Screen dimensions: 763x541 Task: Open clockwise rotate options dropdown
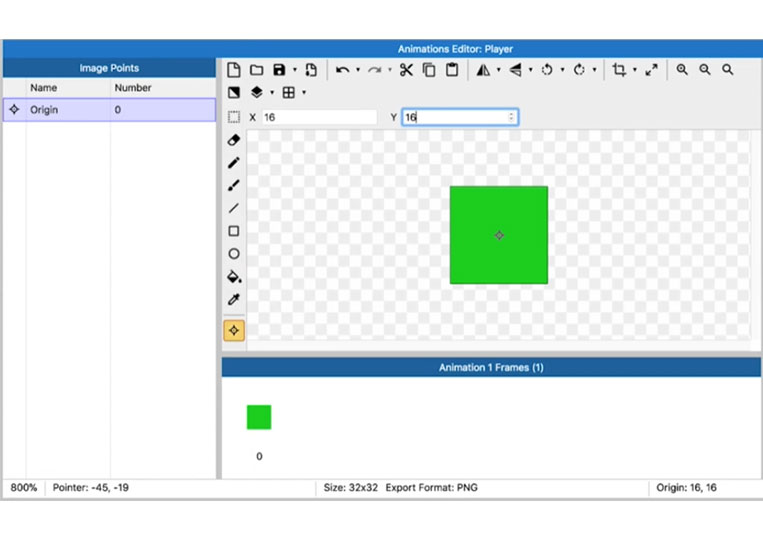[595, 70]
